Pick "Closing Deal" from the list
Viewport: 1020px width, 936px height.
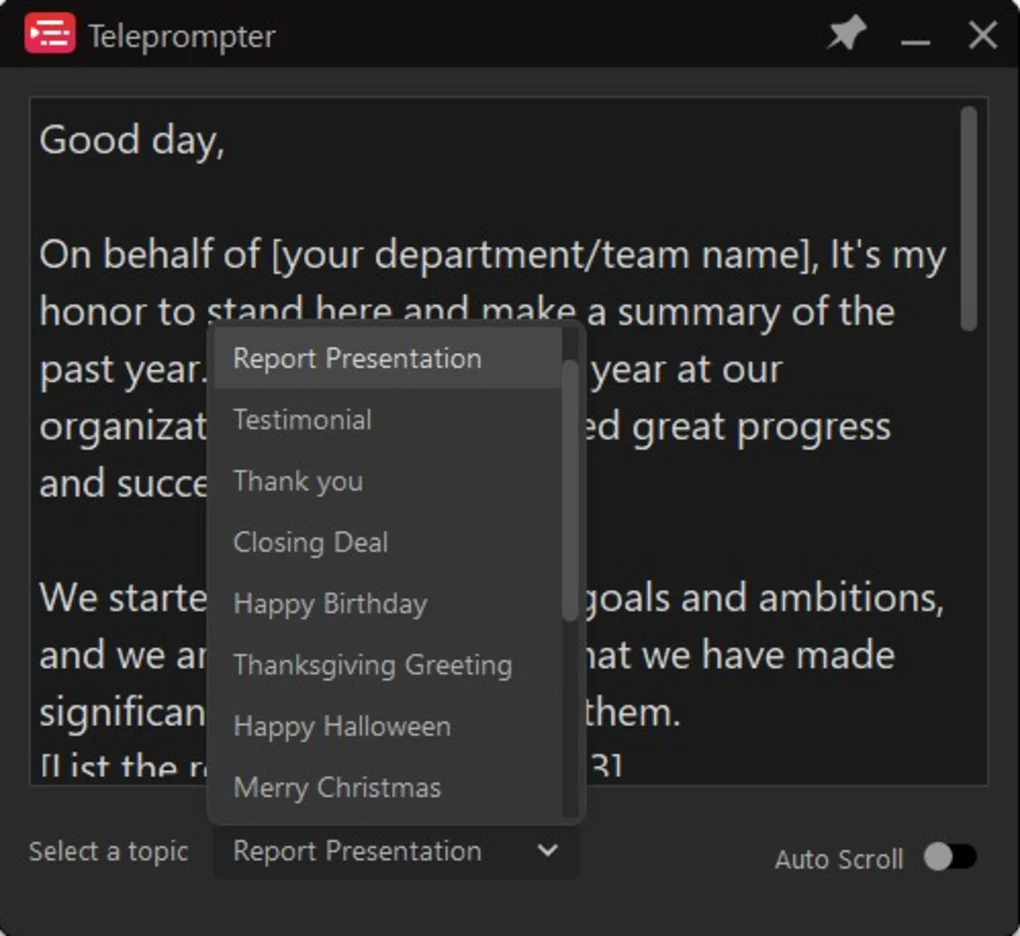pyautogui.click(x=310, y=542)
